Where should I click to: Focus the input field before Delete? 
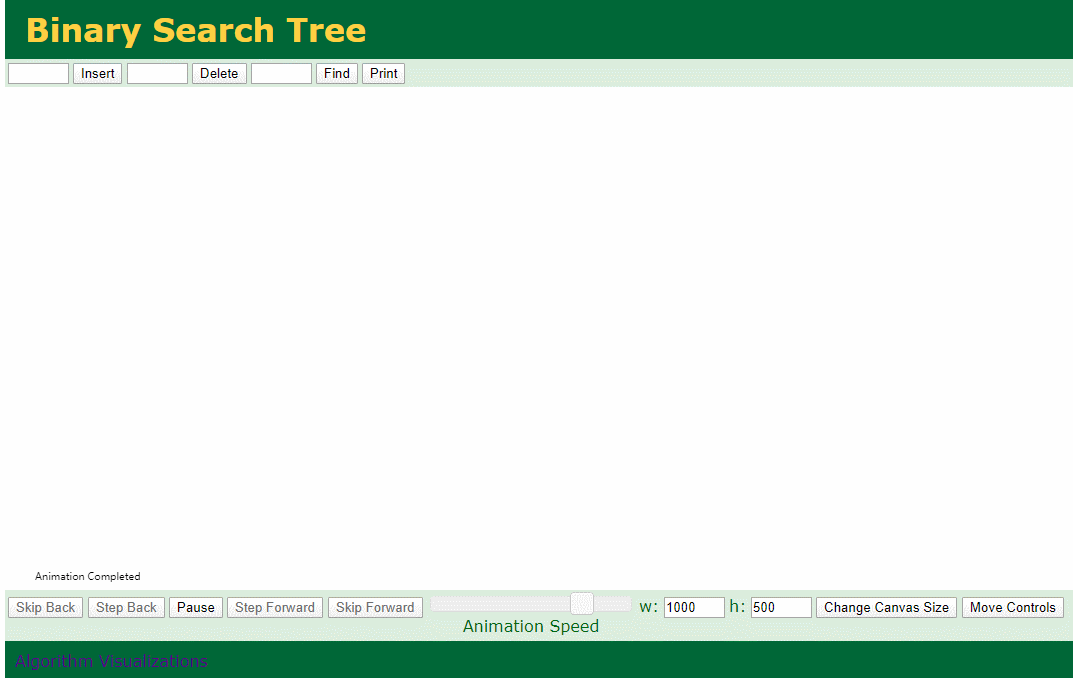coord(157,74)
